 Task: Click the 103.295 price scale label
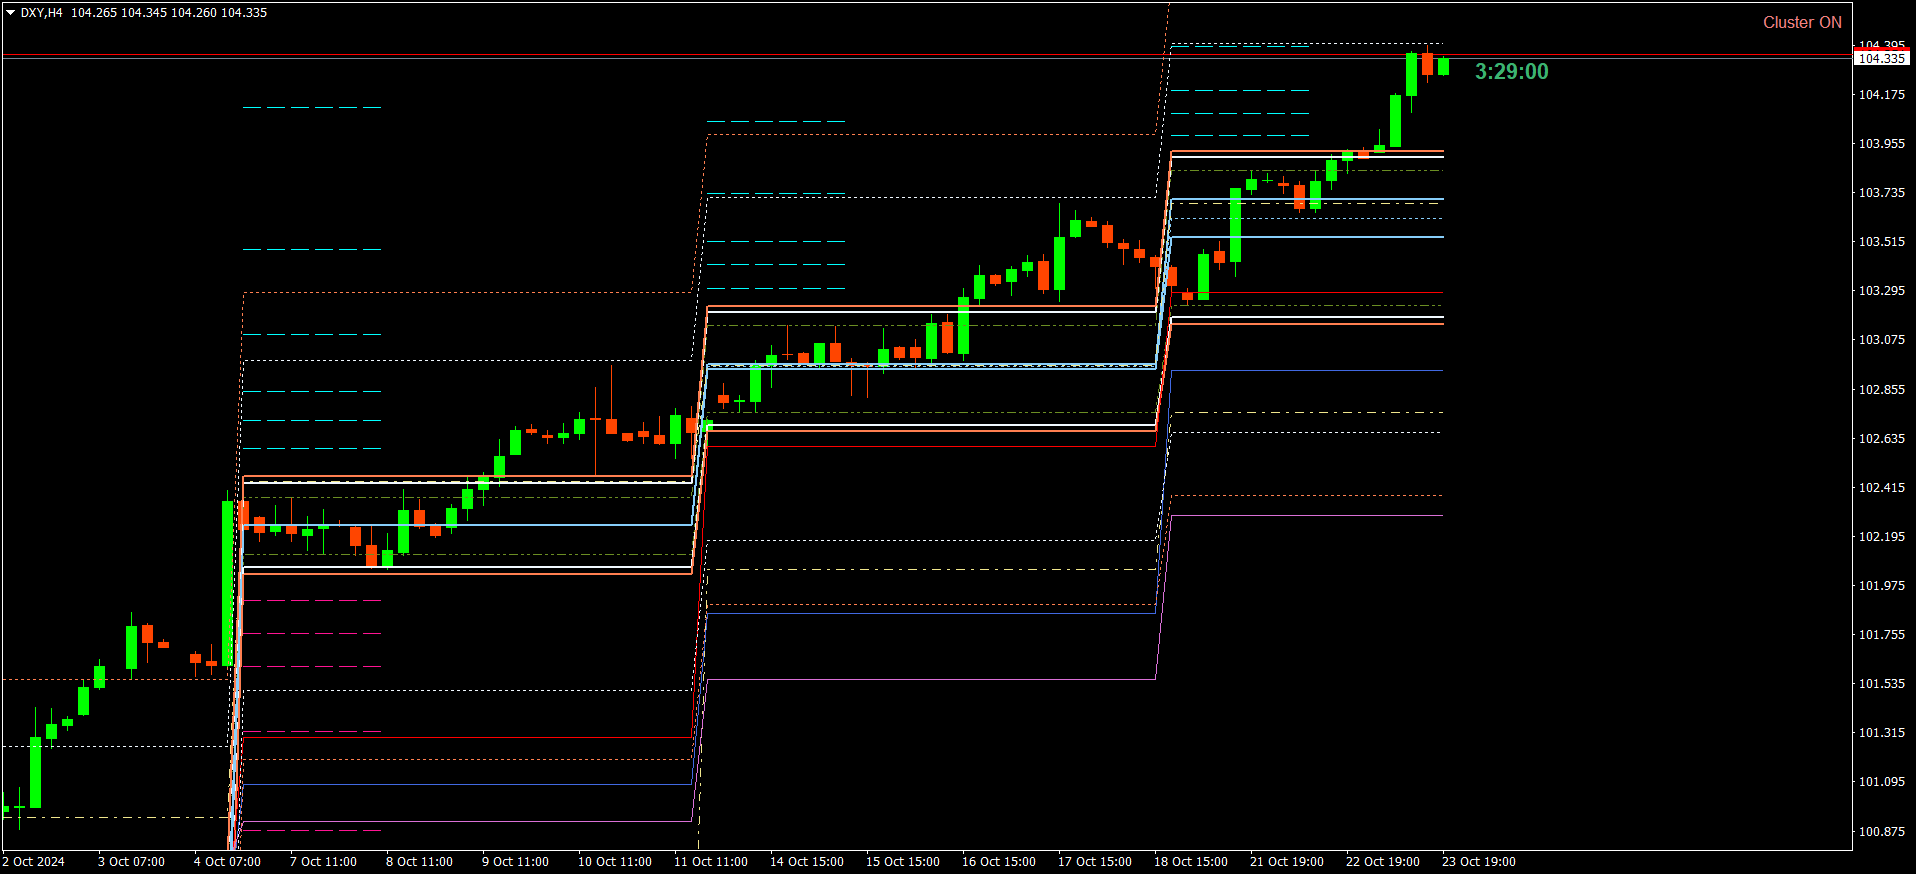[1881, 291]
